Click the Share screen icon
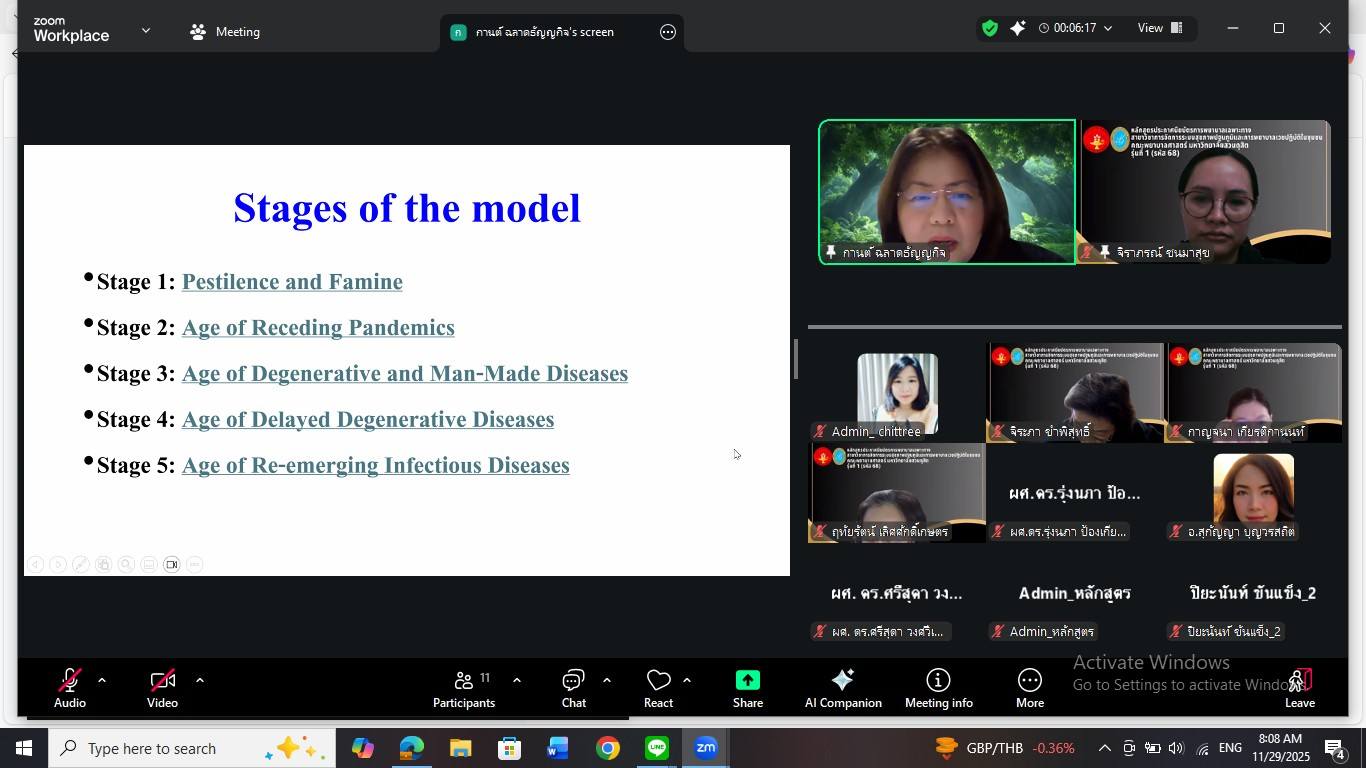 click(747, 688)
